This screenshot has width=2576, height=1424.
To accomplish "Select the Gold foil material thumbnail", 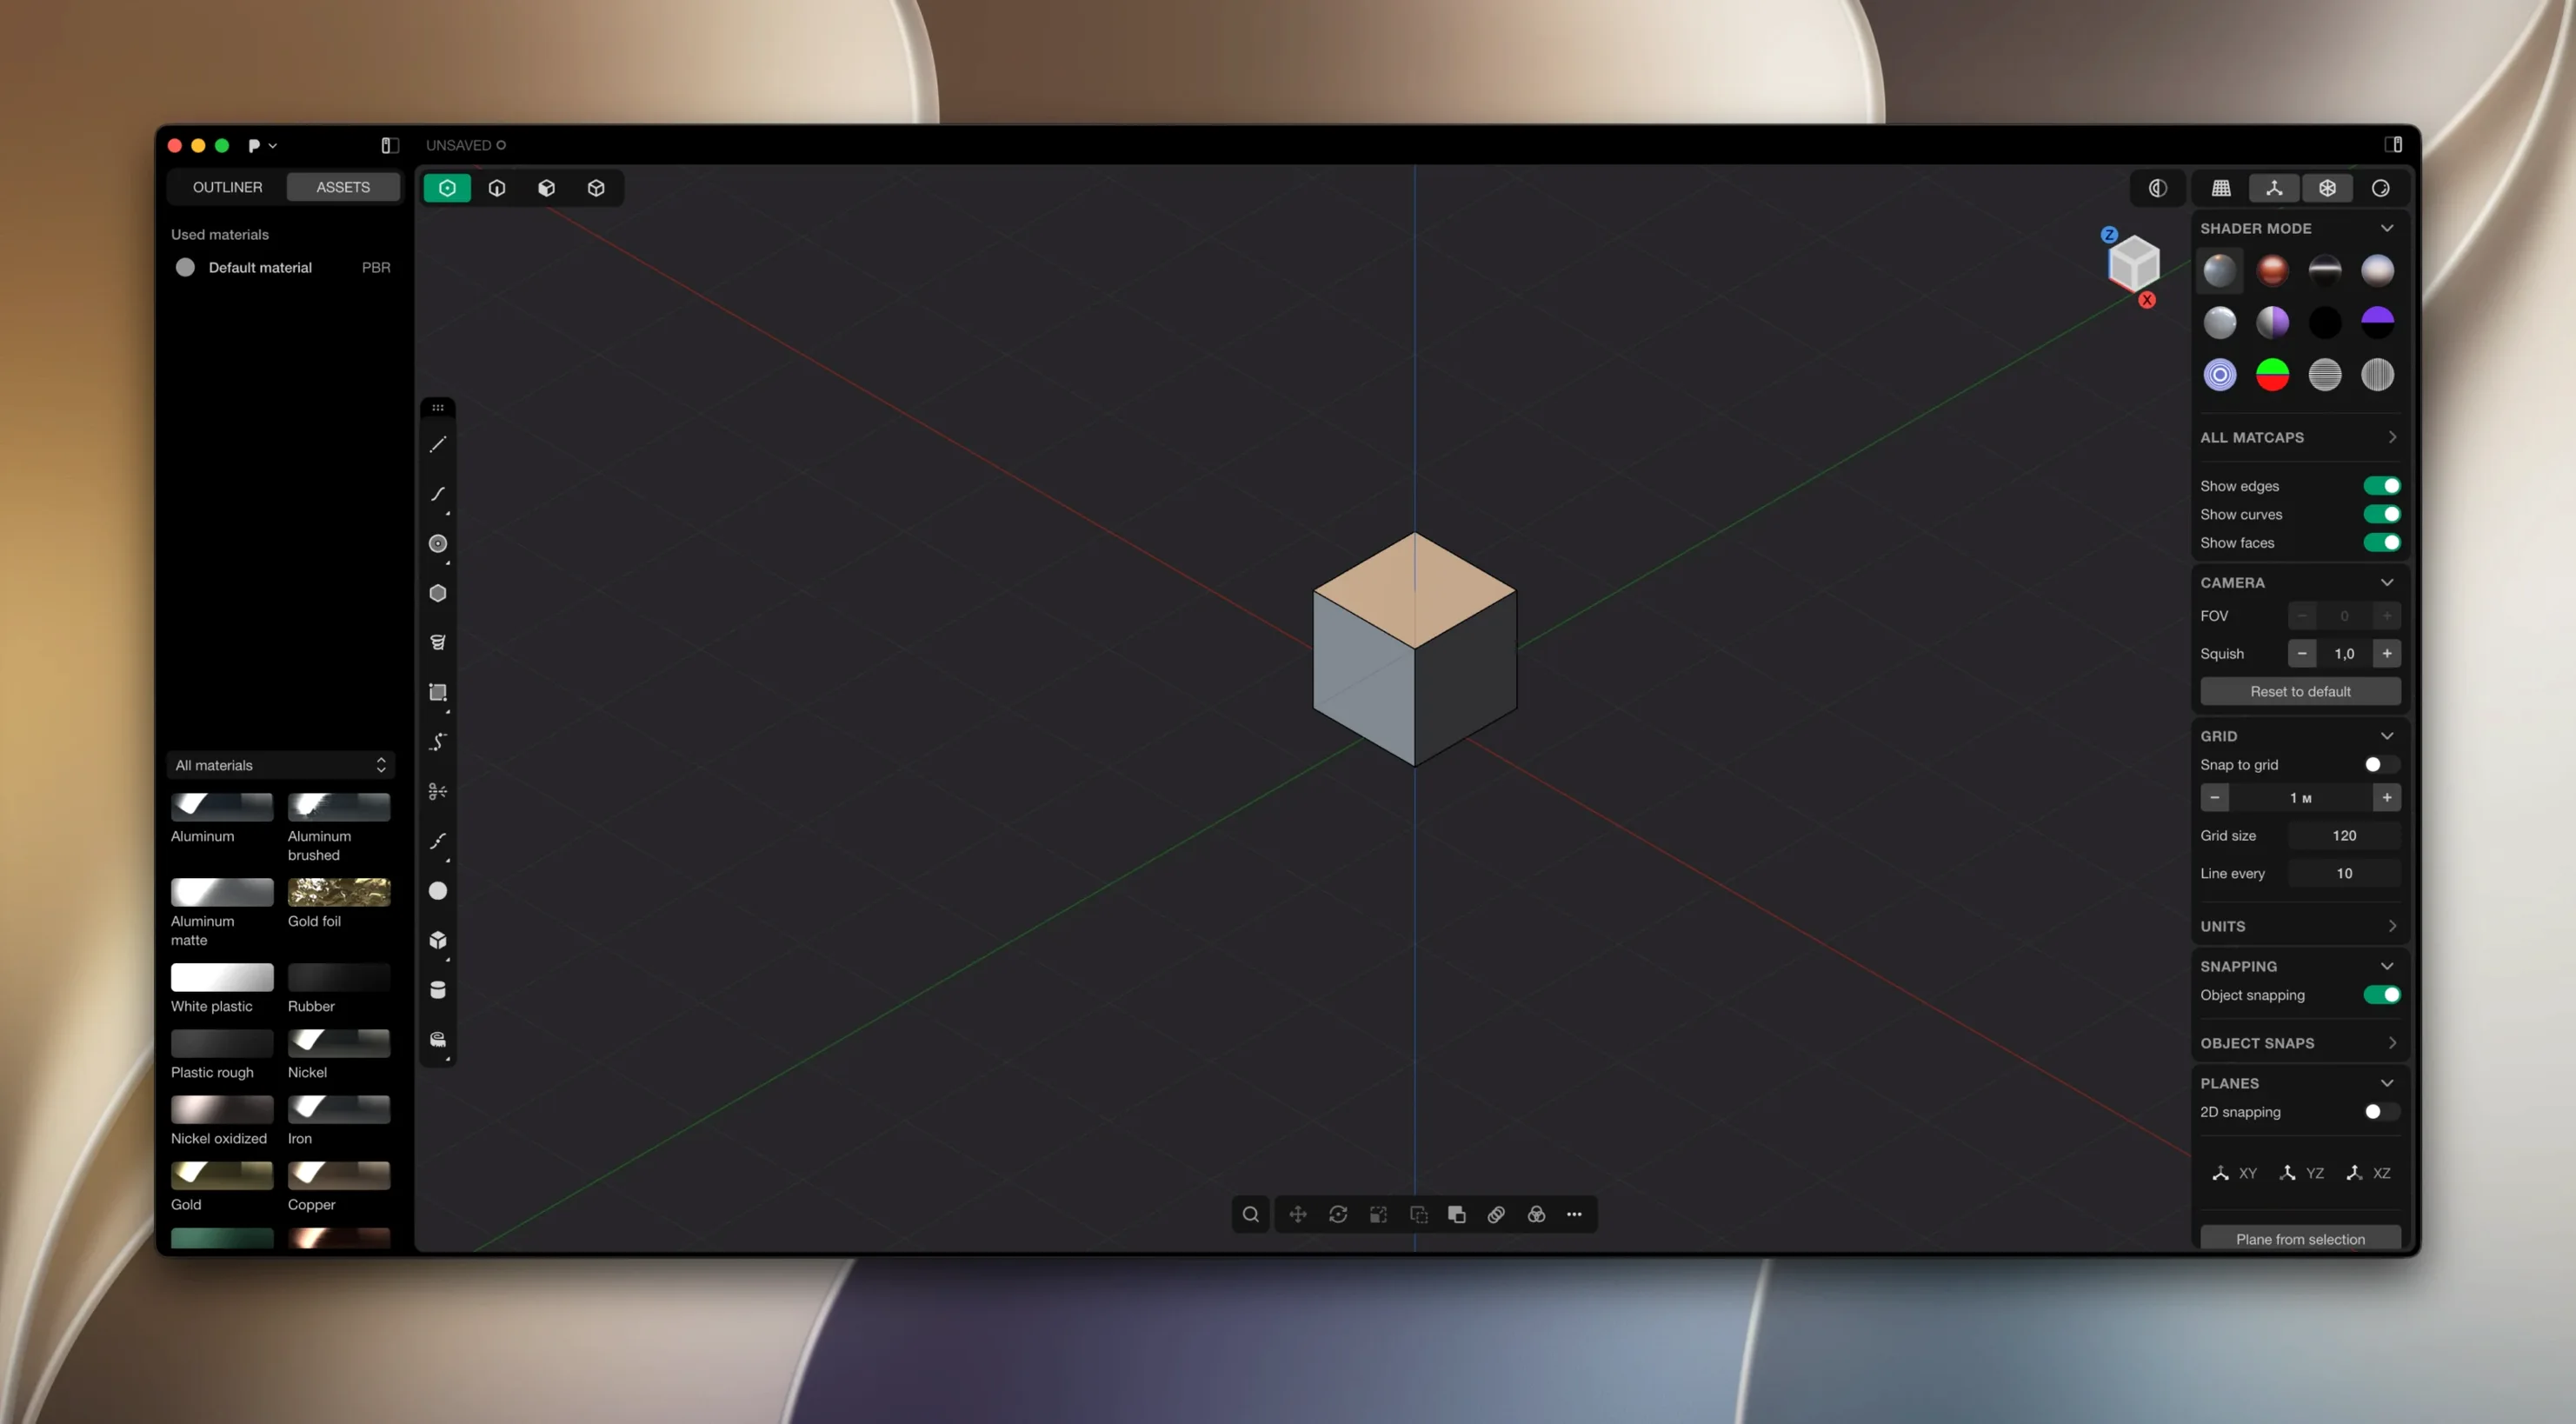I will pyautogui.click(x=339, y=892).
